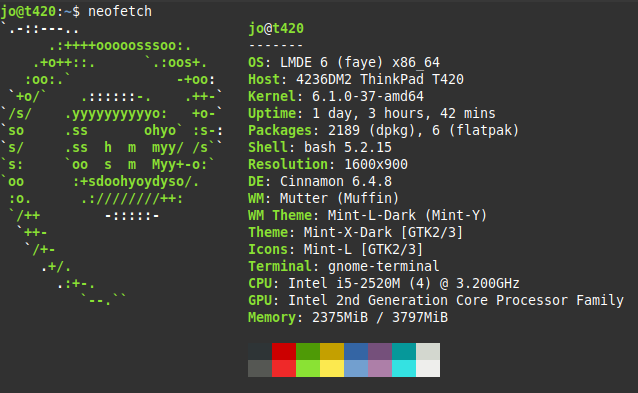Click GPU 'Intel 2nd Generation Core Processor Family'
Screen dimensions: 638x393
(456, 301)
